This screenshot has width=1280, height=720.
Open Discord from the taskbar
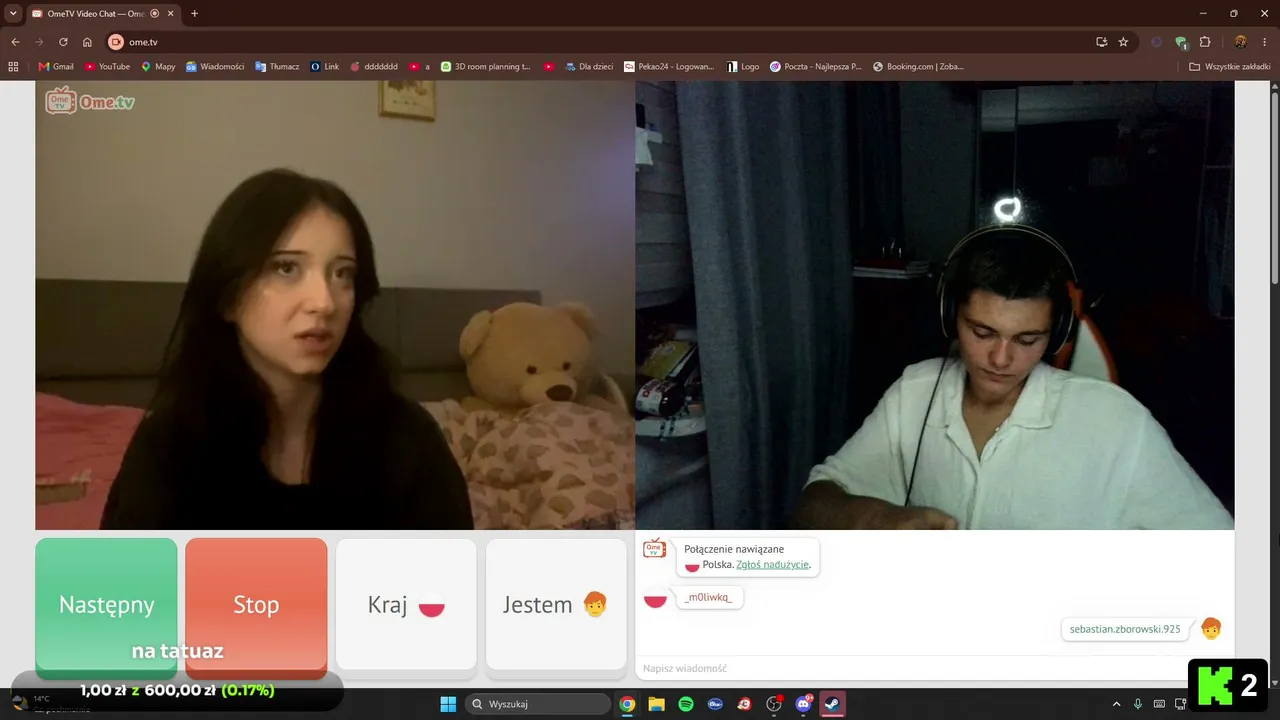[803, 704]
